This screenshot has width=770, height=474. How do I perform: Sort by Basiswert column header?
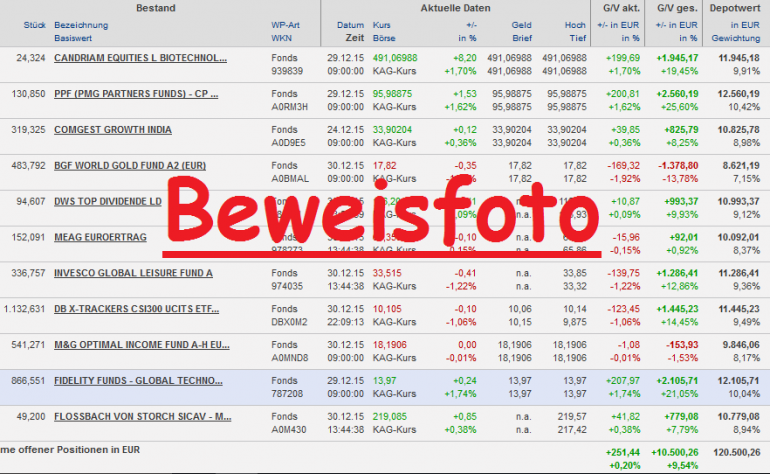[73, 38]
